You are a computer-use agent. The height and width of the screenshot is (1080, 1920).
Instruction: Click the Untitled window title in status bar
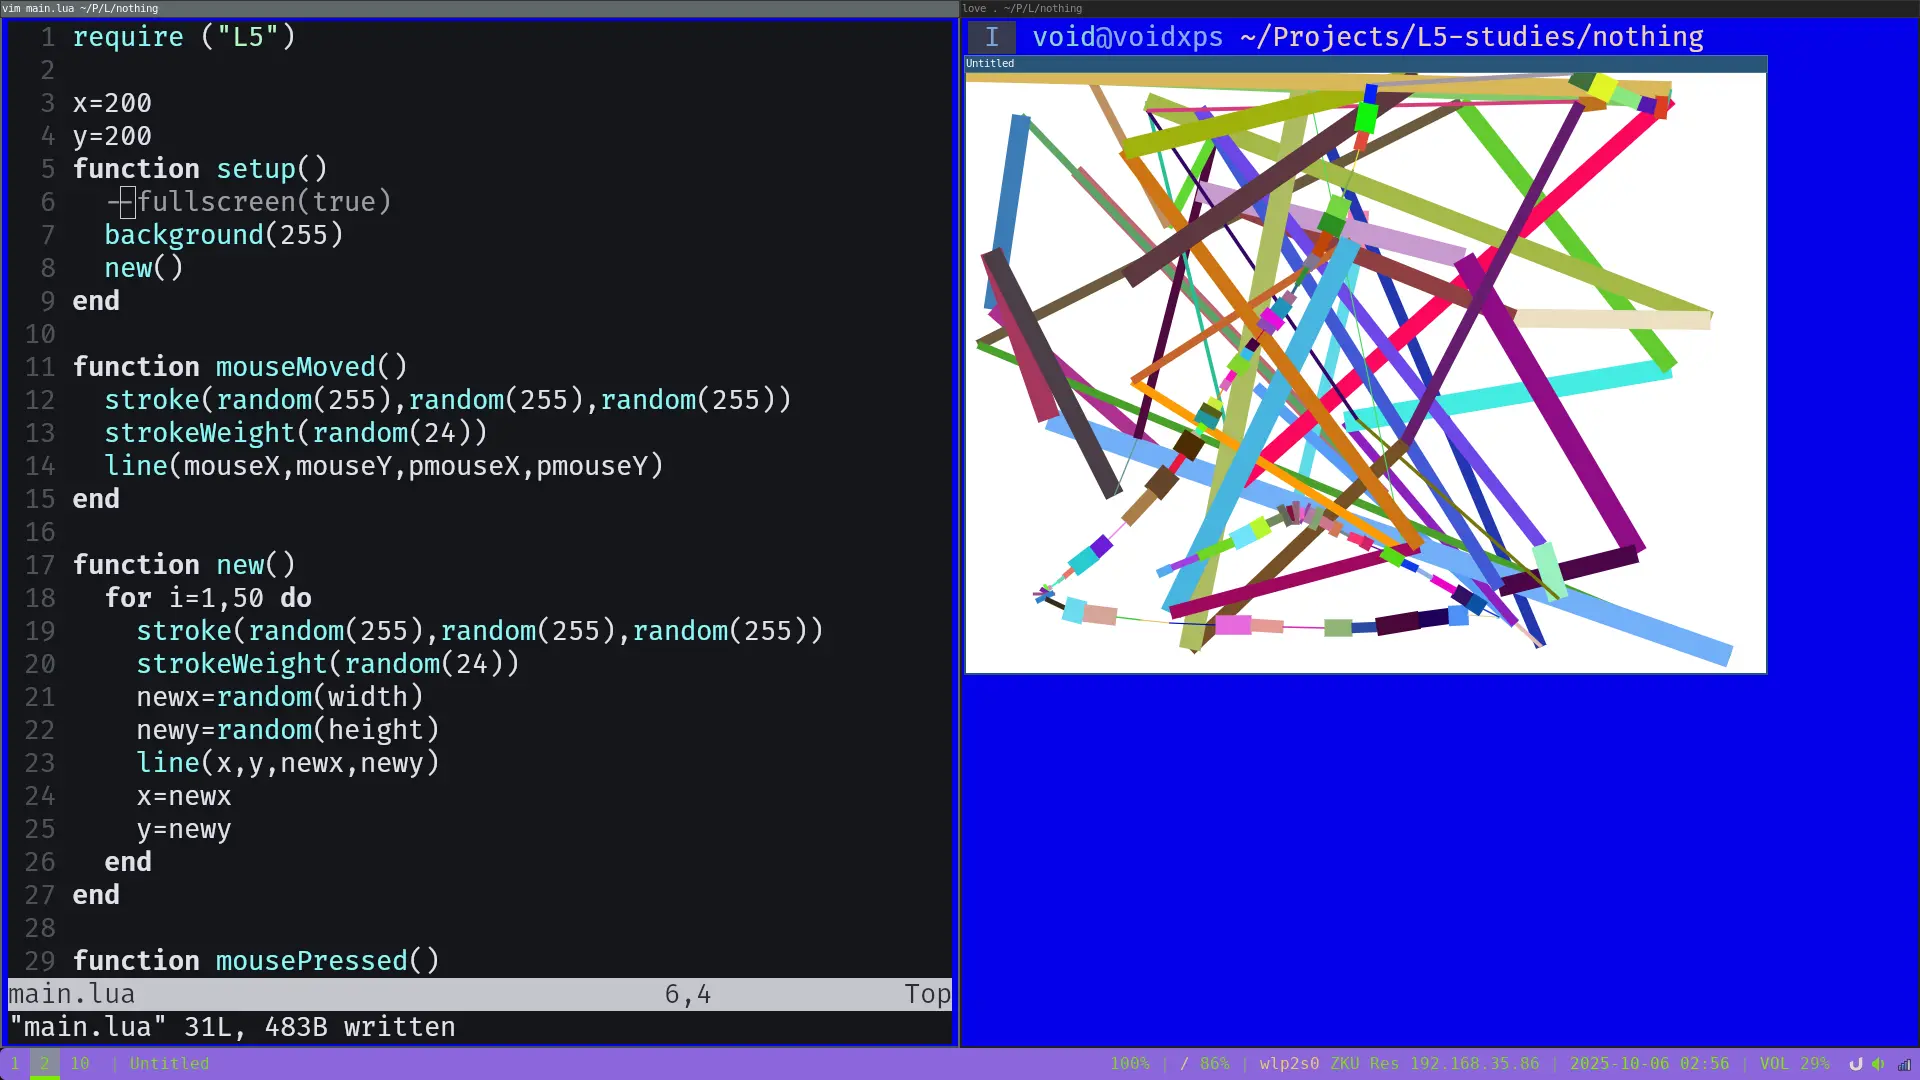[x=169, y=1064]
